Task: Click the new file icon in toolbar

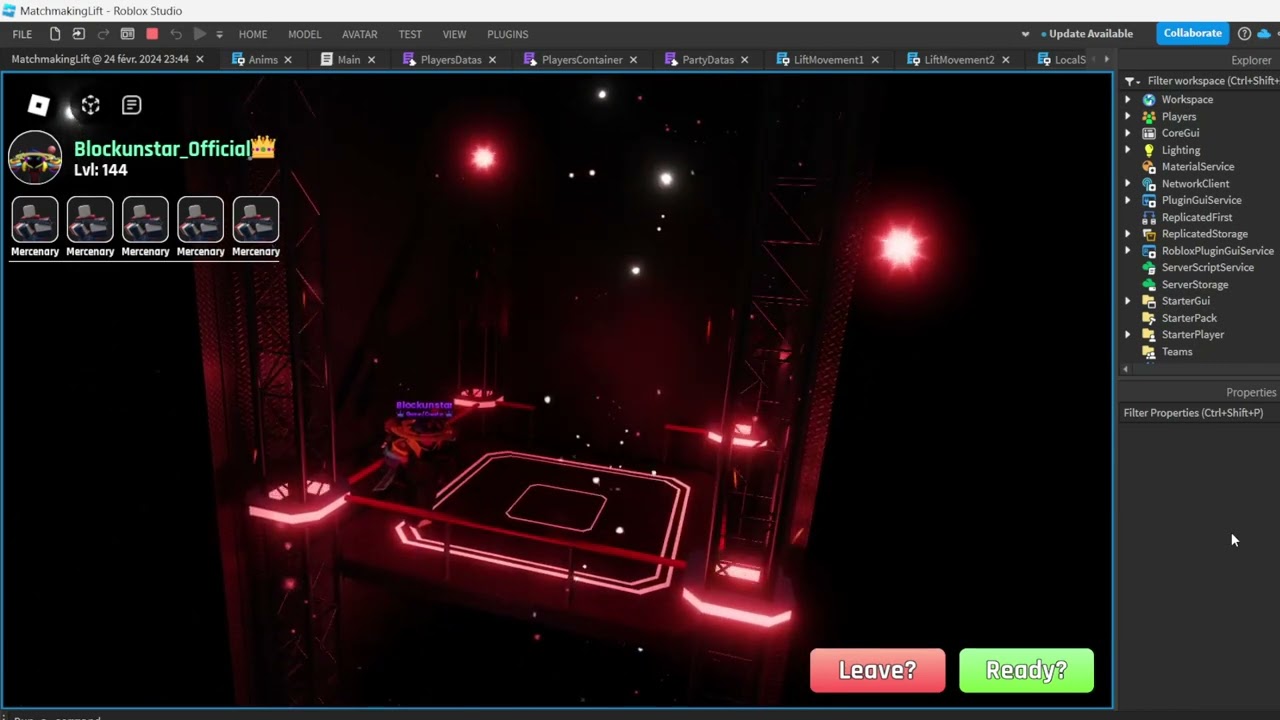Action: coord(55,34)
